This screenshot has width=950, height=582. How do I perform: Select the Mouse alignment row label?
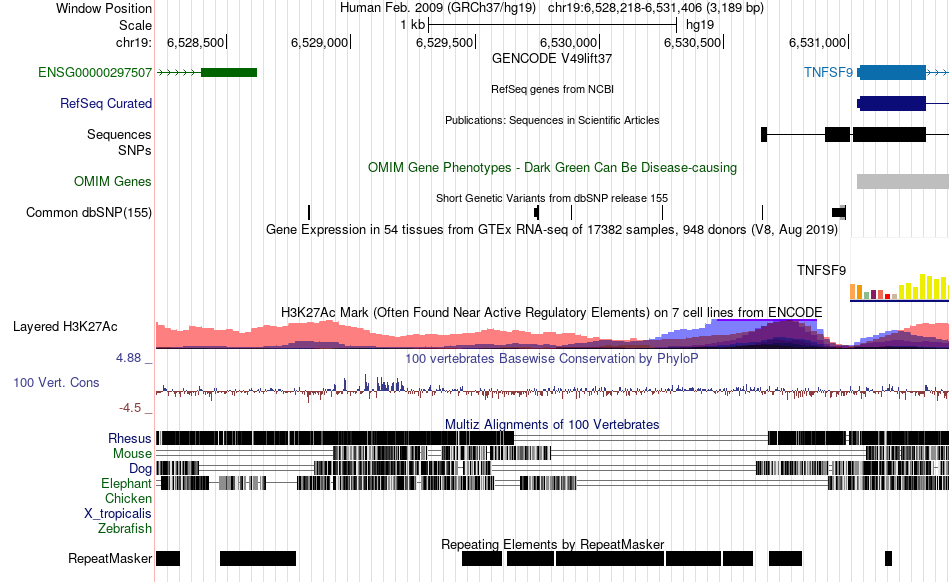pos(132,454)
